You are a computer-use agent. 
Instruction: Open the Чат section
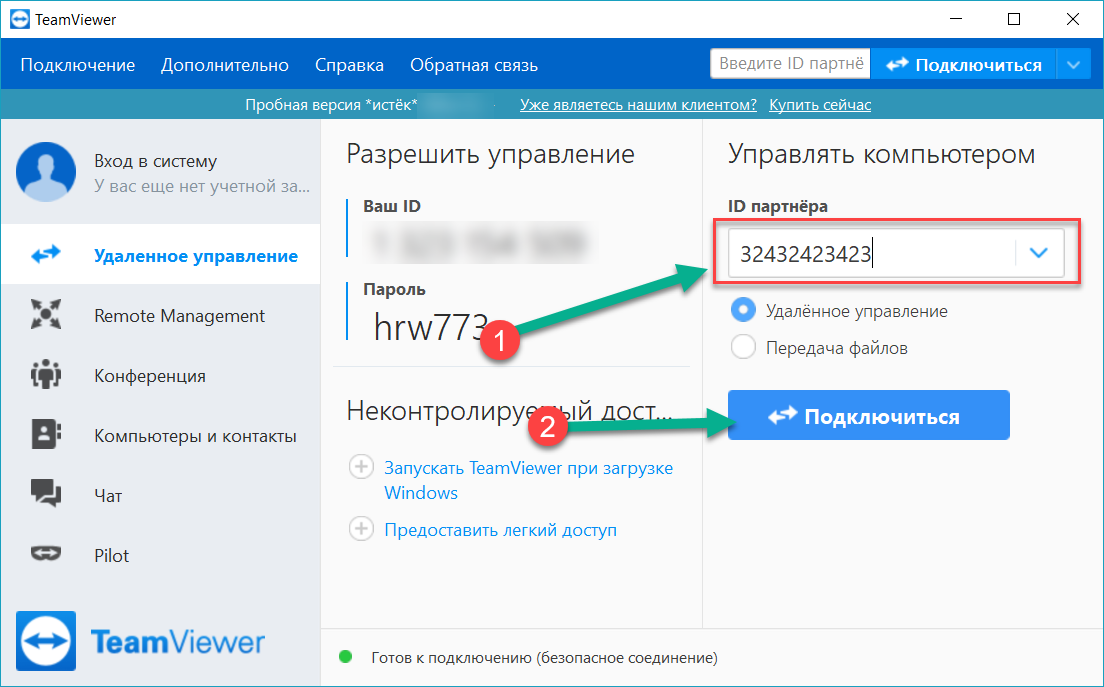[x=161, y=494]
